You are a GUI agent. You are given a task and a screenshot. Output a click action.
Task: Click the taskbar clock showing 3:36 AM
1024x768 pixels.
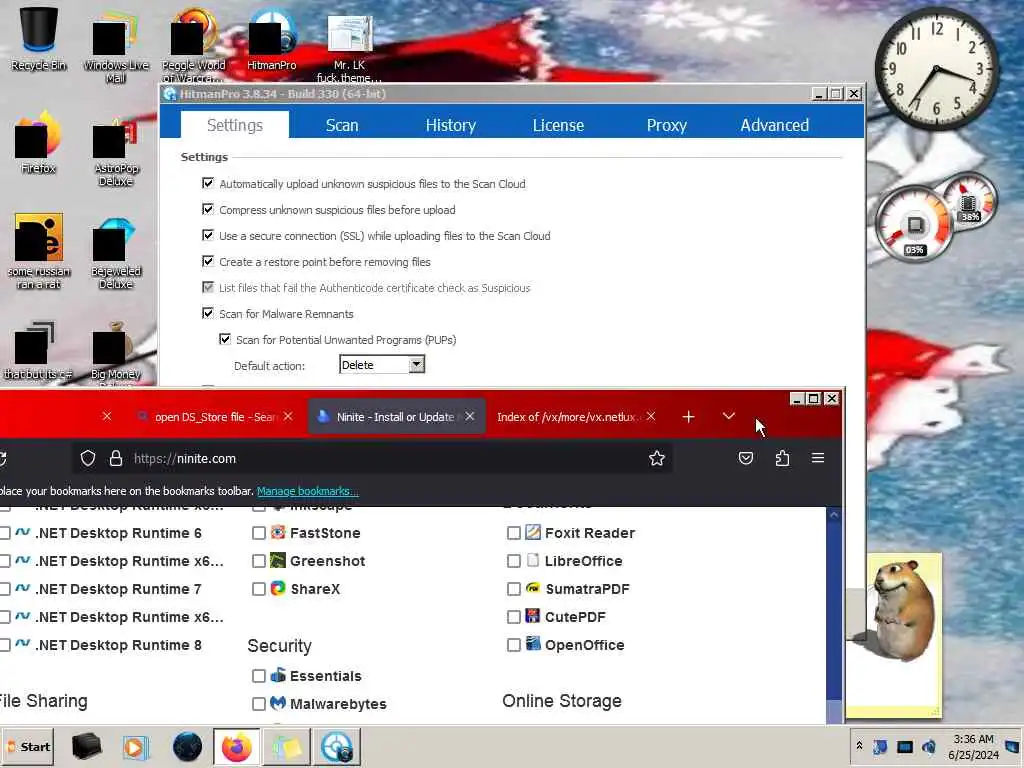click(973, 747)
